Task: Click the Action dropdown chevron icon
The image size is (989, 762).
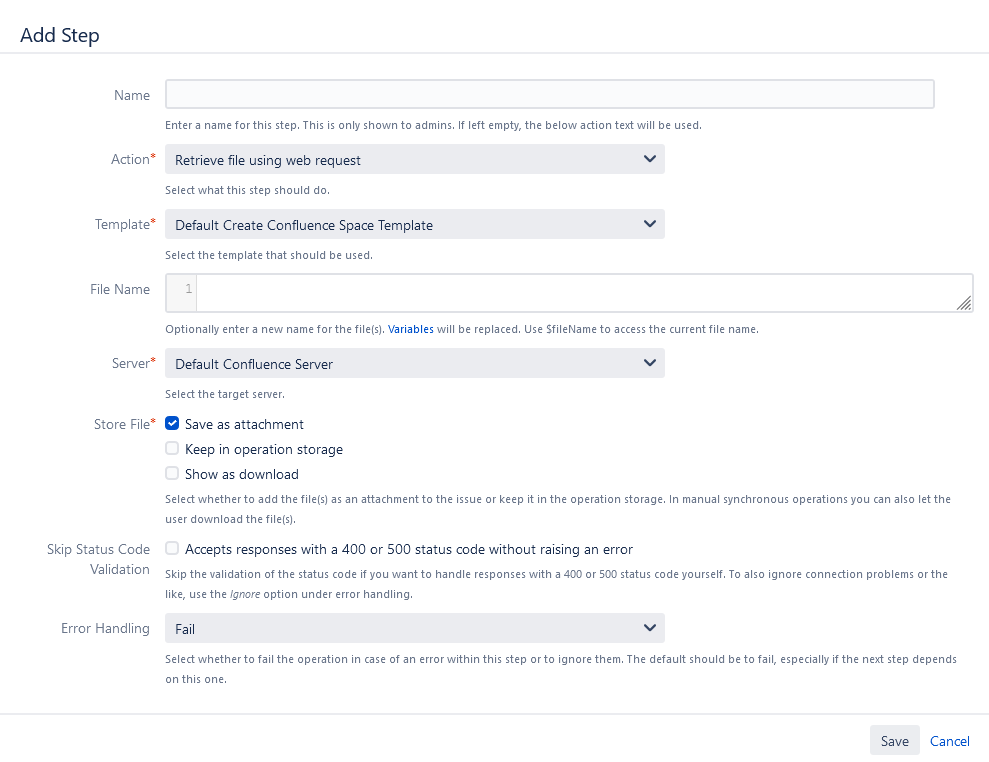Action: coord(650,158)
